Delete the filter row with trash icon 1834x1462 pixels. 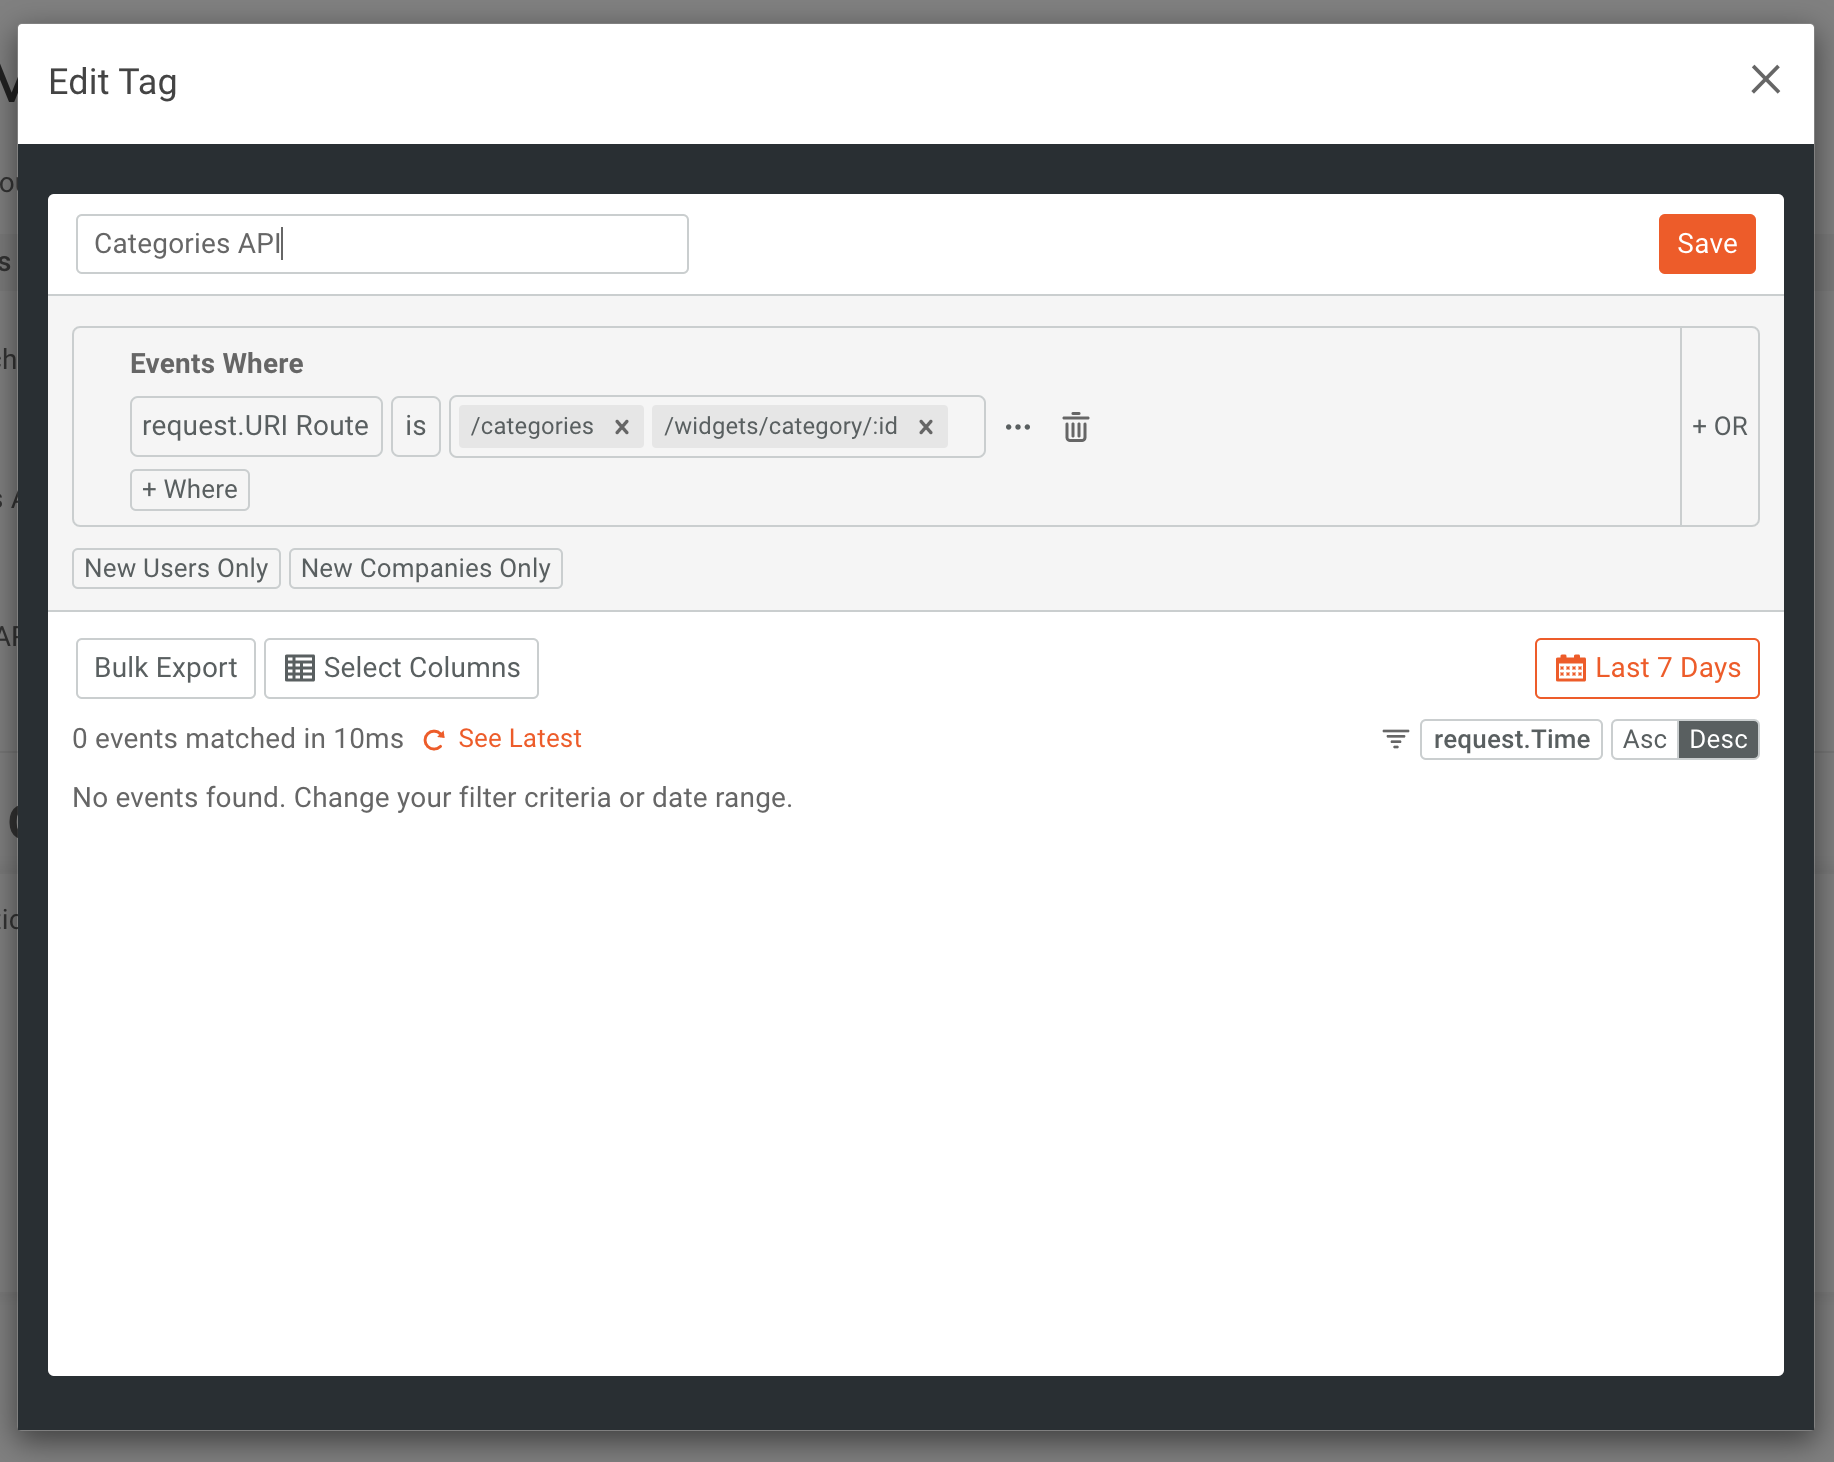coord(1075,427)
